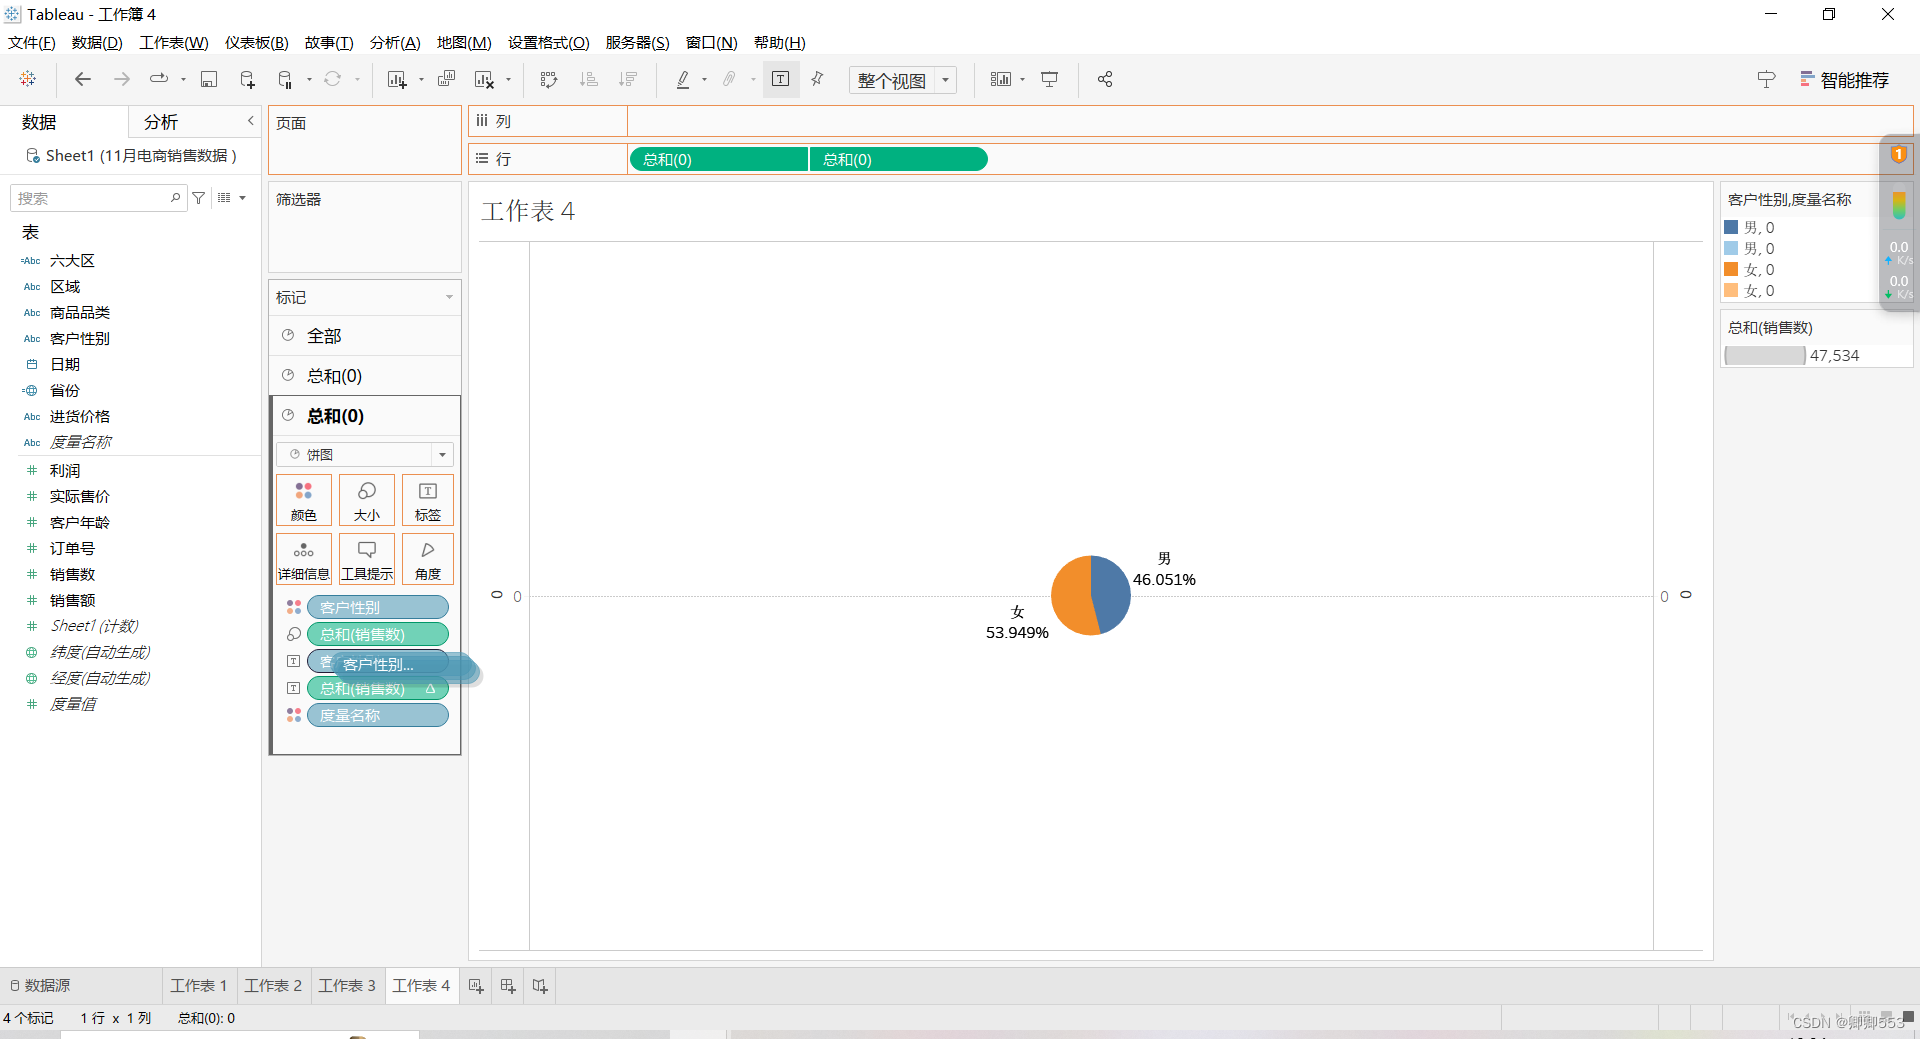The width and height of the screenshot is (1920, 1039).
Task: Open the 文件(F) menu
Action: coord(32,42)
